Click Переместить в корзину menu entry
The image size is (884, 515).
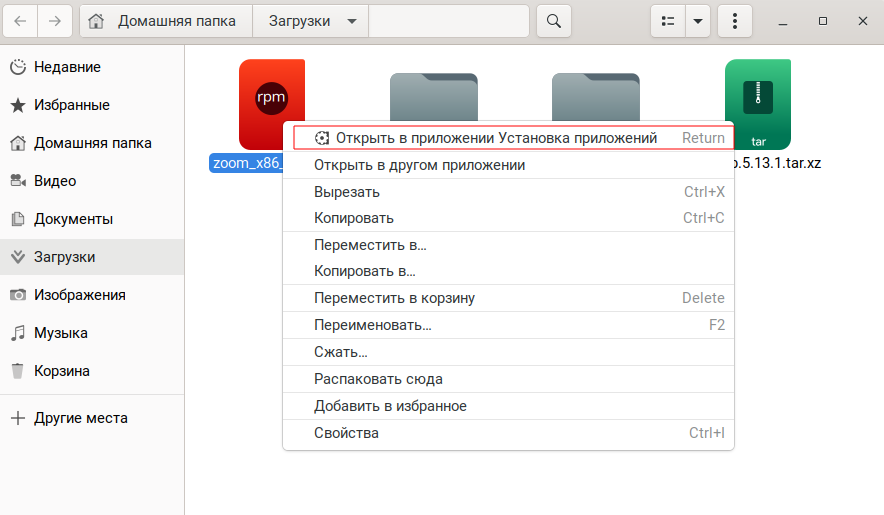[394, 298]
